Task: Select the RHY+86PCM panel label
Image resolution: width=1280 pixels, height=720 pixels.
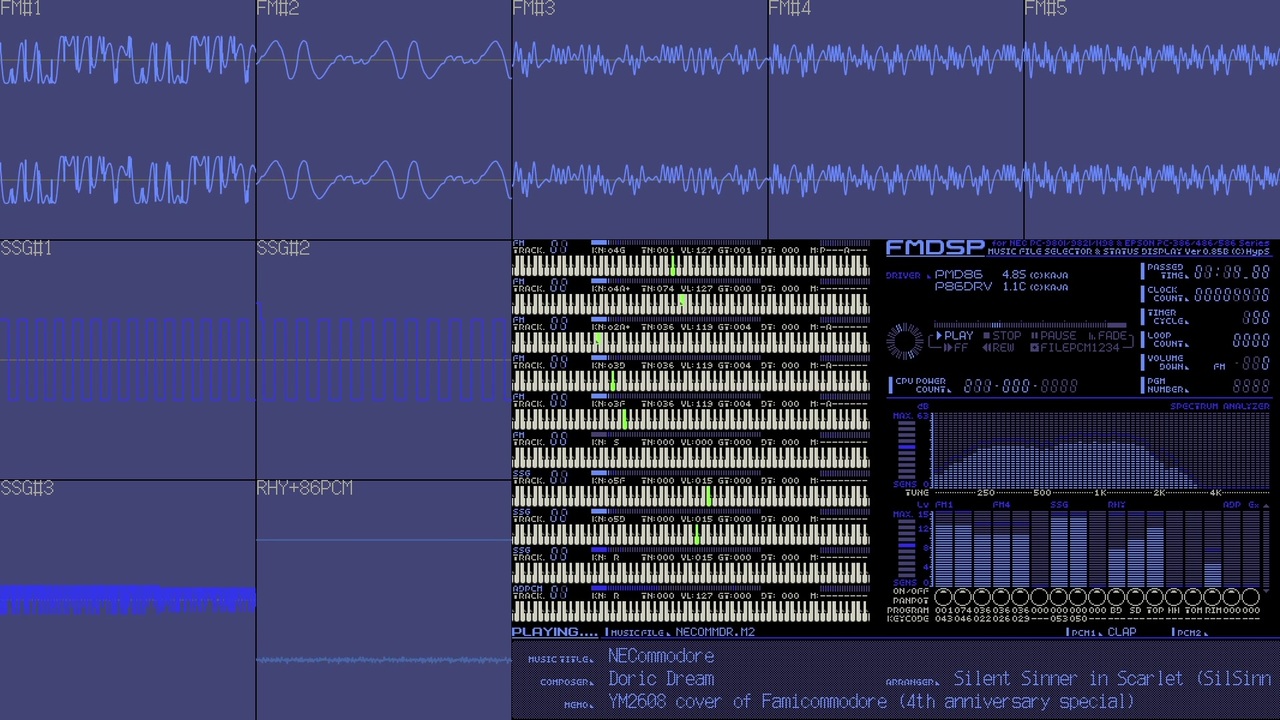Action: [x=305, y=488]
